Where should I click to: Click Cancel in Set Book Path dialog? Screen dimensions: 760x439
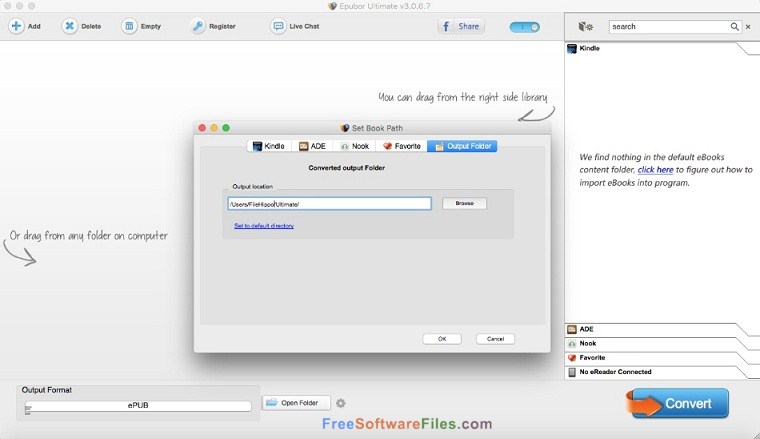495,339
